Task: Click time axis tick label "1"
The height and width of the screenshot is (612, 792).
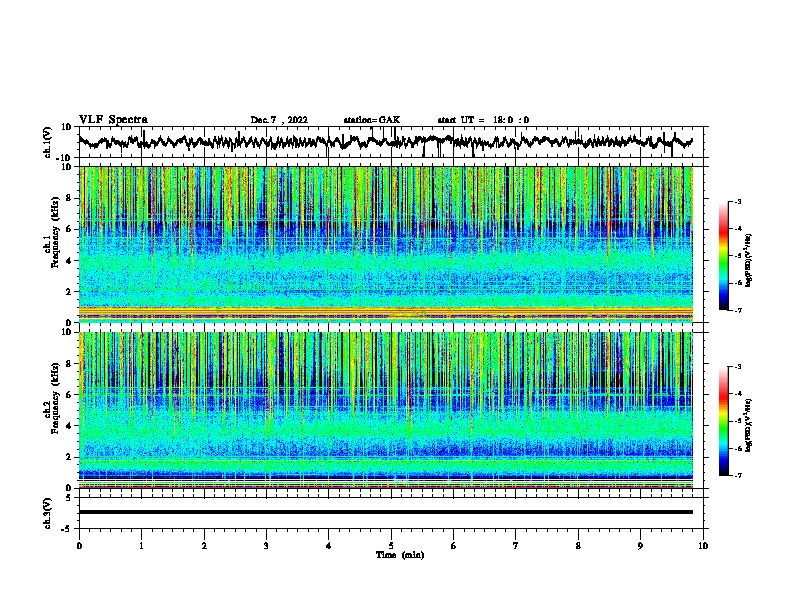Action: pyautogui.click(x=141, y=546)
